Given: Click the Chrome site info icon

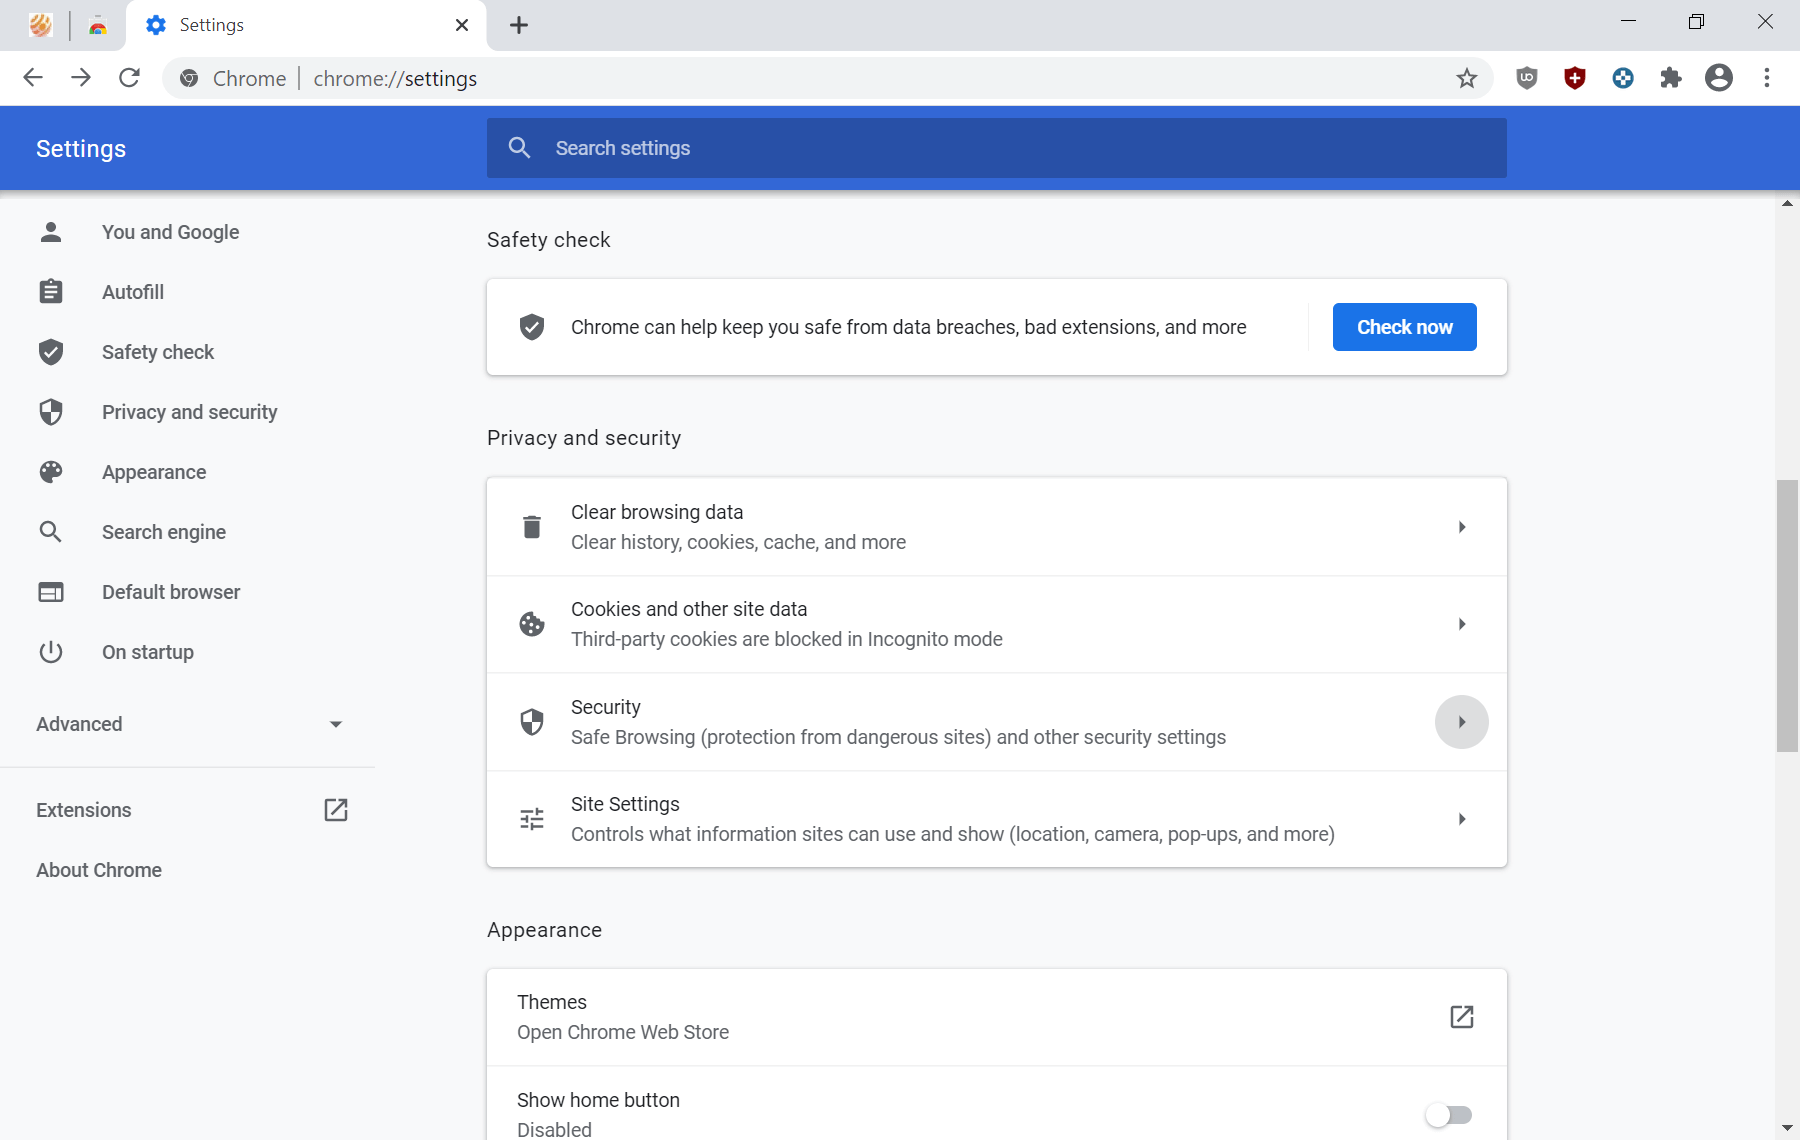Looking at the screenshot, I should pos(189,78).
